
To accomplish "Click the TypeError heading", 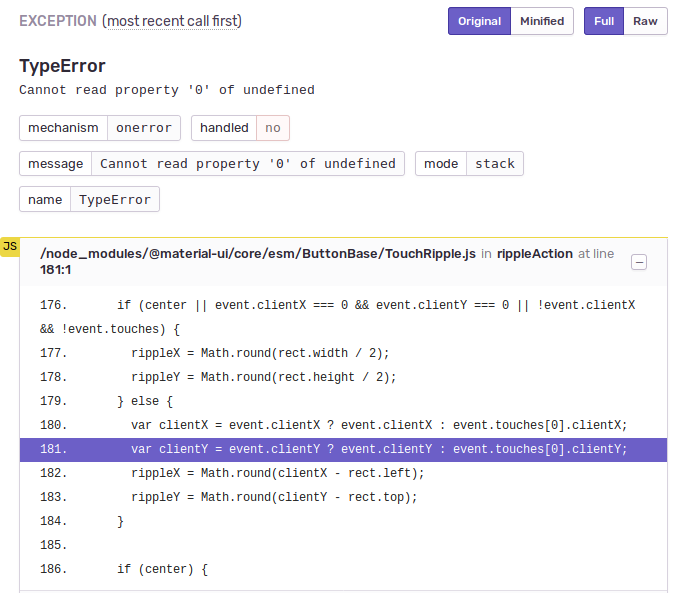I will click(62, 66).
